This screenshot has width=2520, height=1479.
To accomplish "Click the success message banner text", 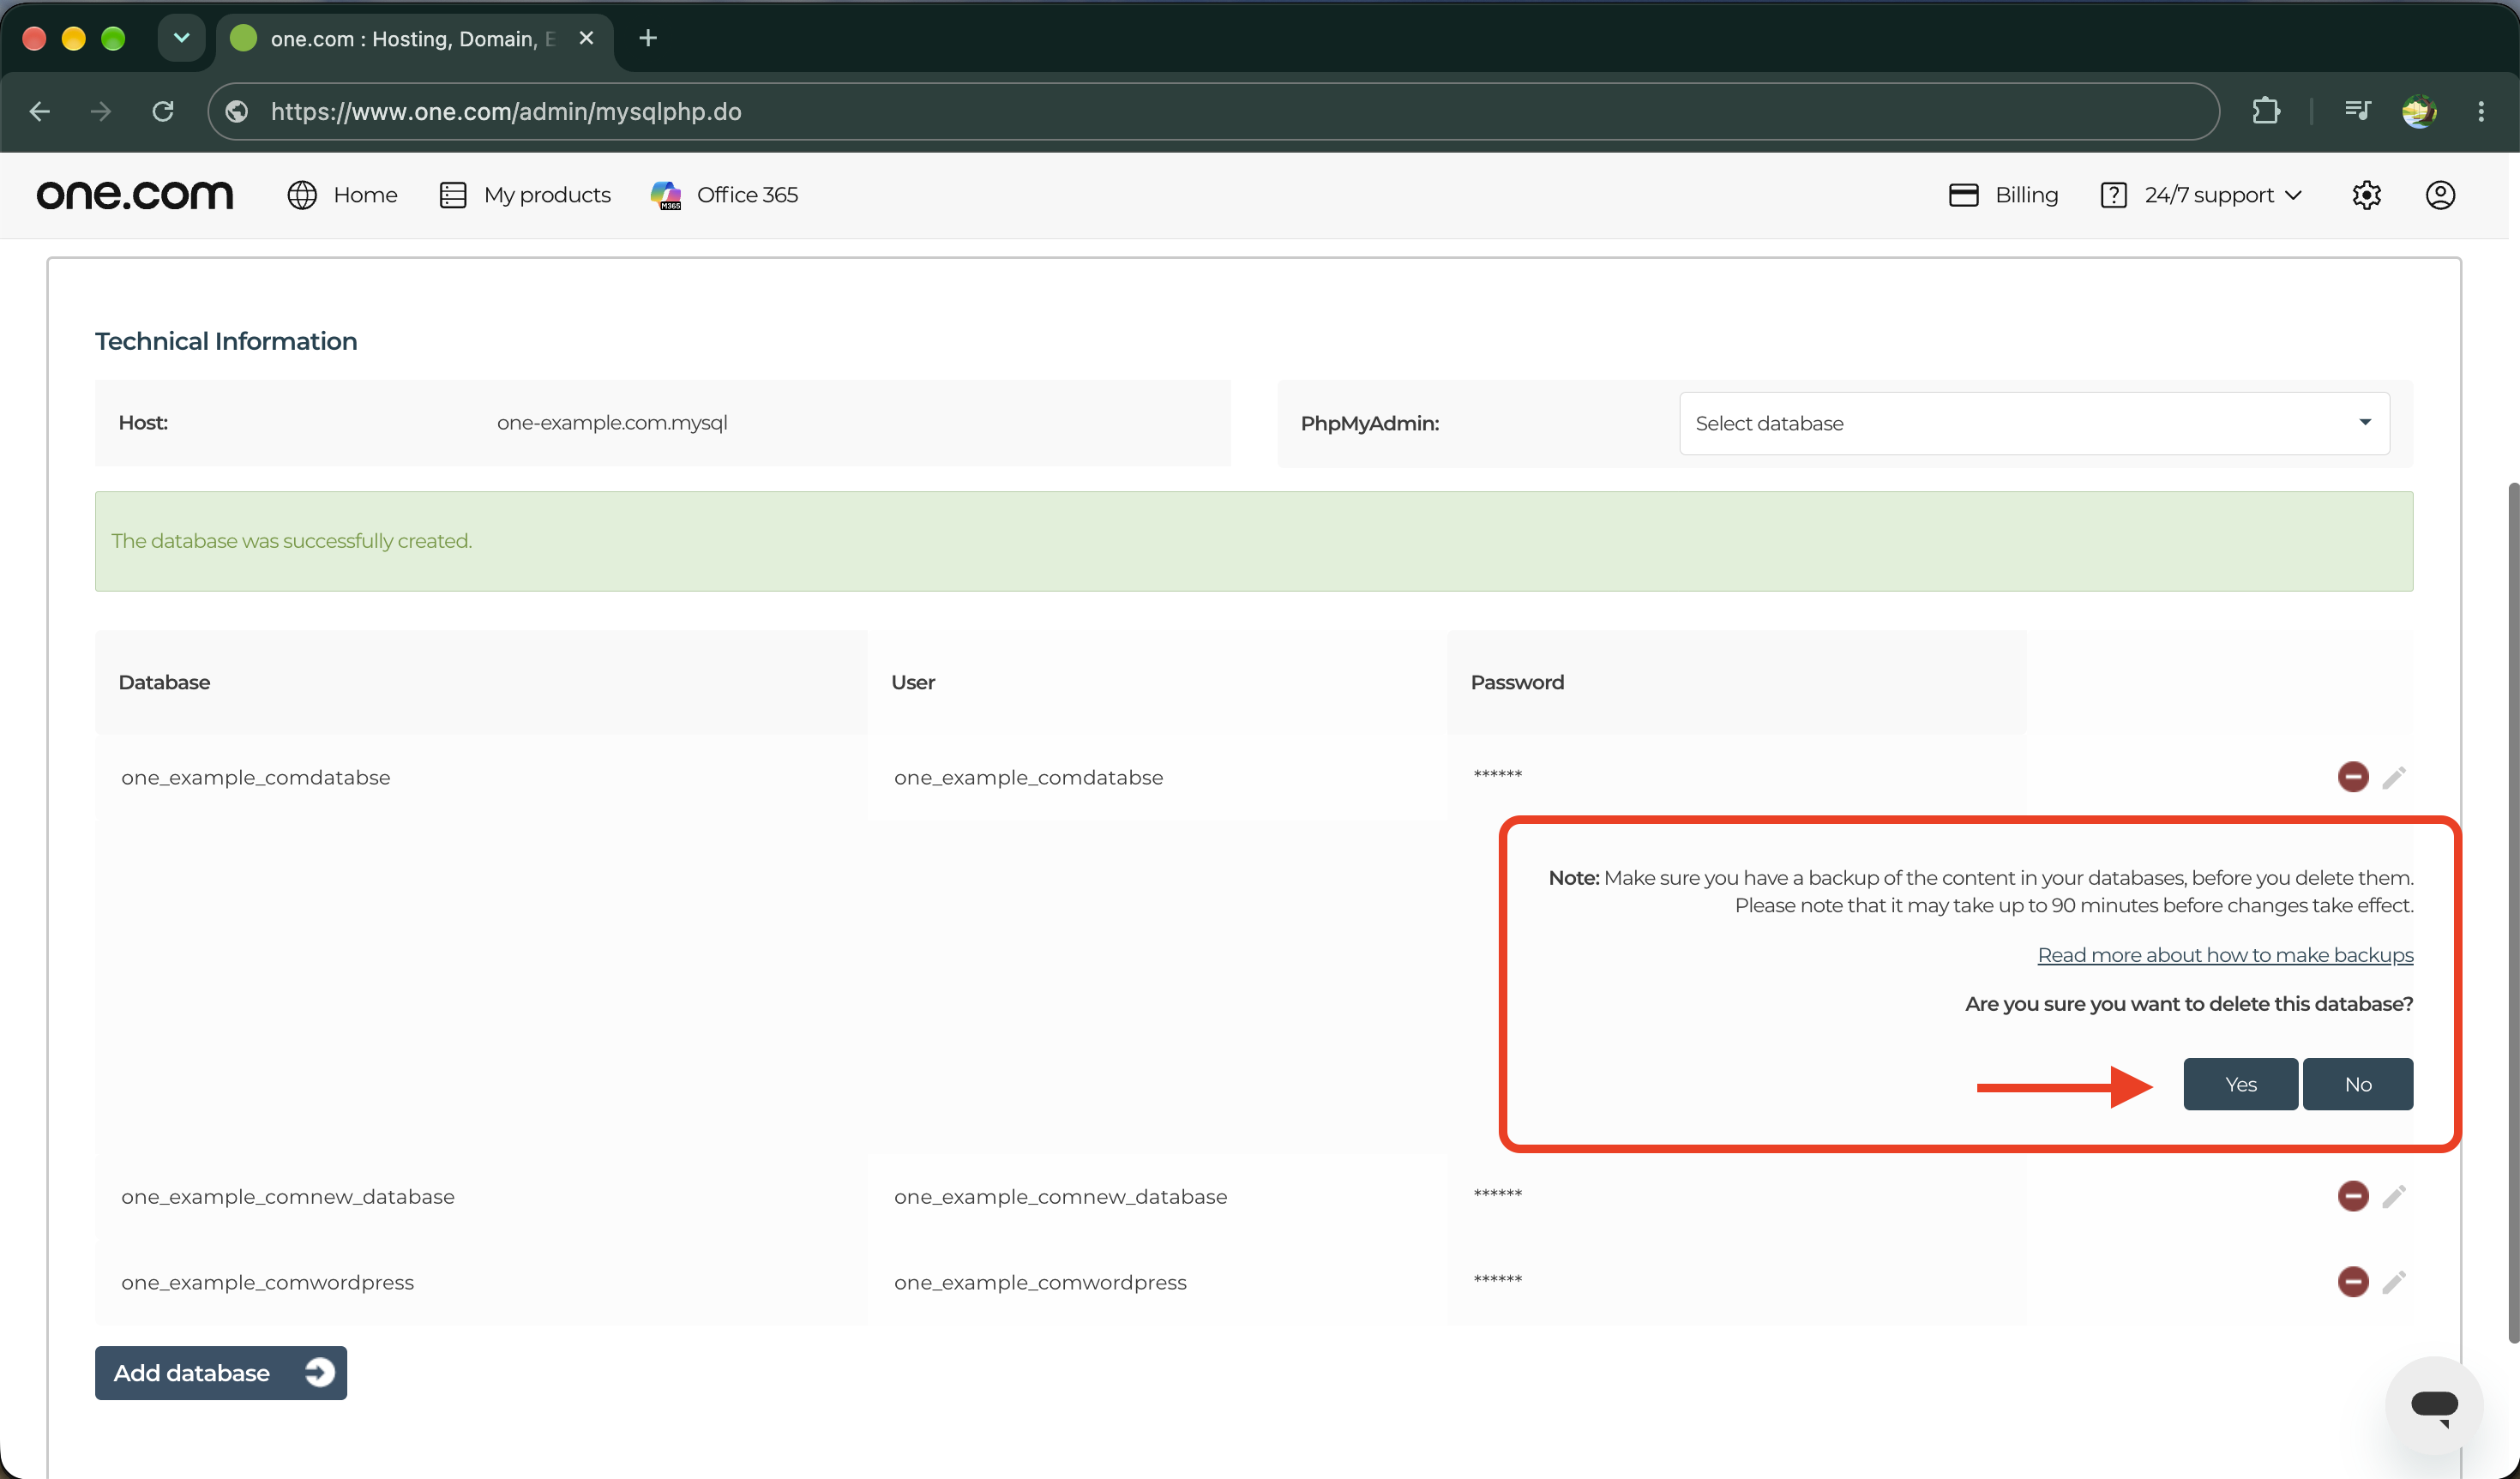I will coord(291,541).
